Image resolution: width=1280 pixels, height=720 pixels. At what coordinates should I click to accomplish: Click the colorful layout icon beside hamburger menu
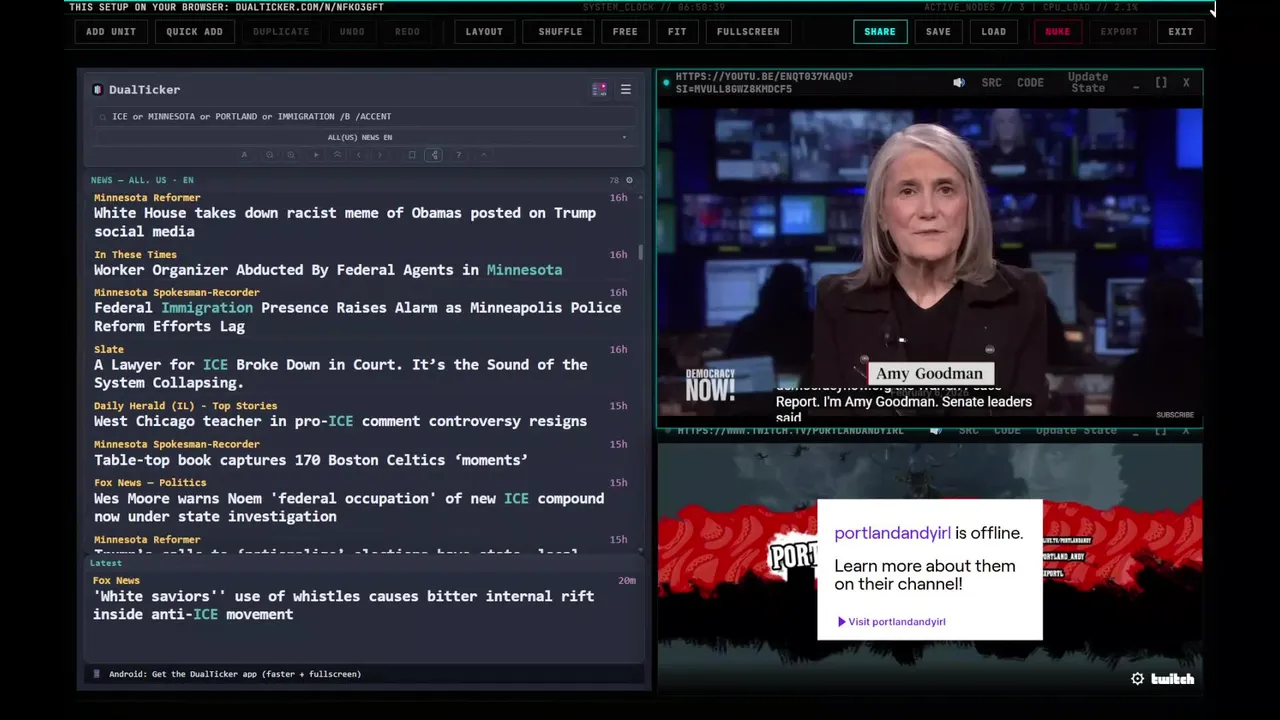[x=599, y=89]
